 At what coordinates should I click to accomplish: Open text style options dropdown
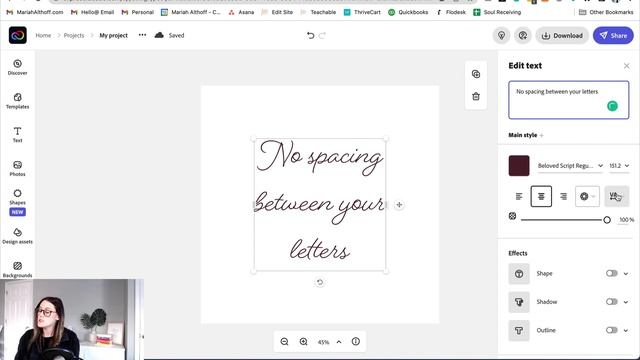coord(587,196)
